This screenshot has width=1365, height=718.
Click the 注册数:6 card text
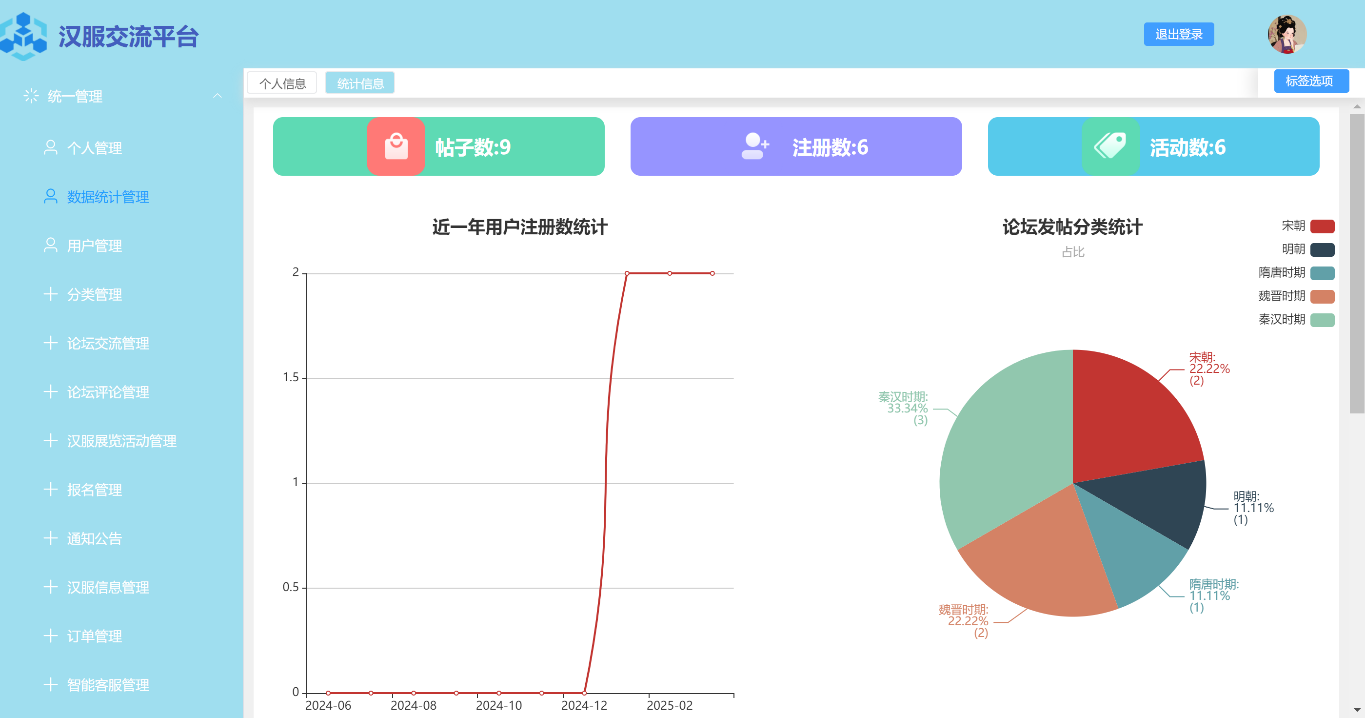click(x=830, y=147)
